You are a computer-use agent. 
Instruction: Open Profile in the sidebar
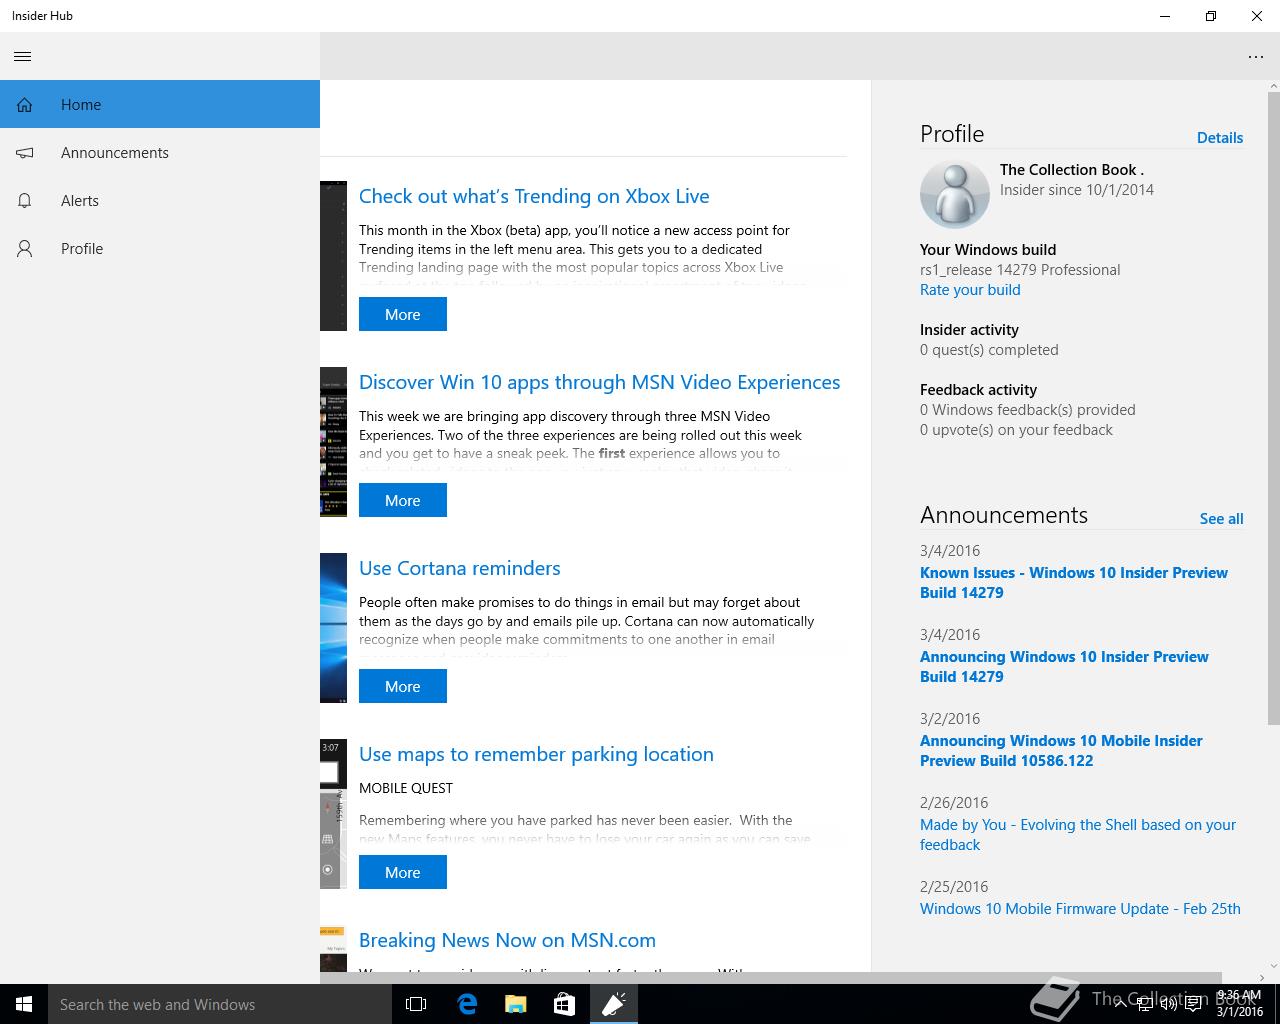click(160, 248)
